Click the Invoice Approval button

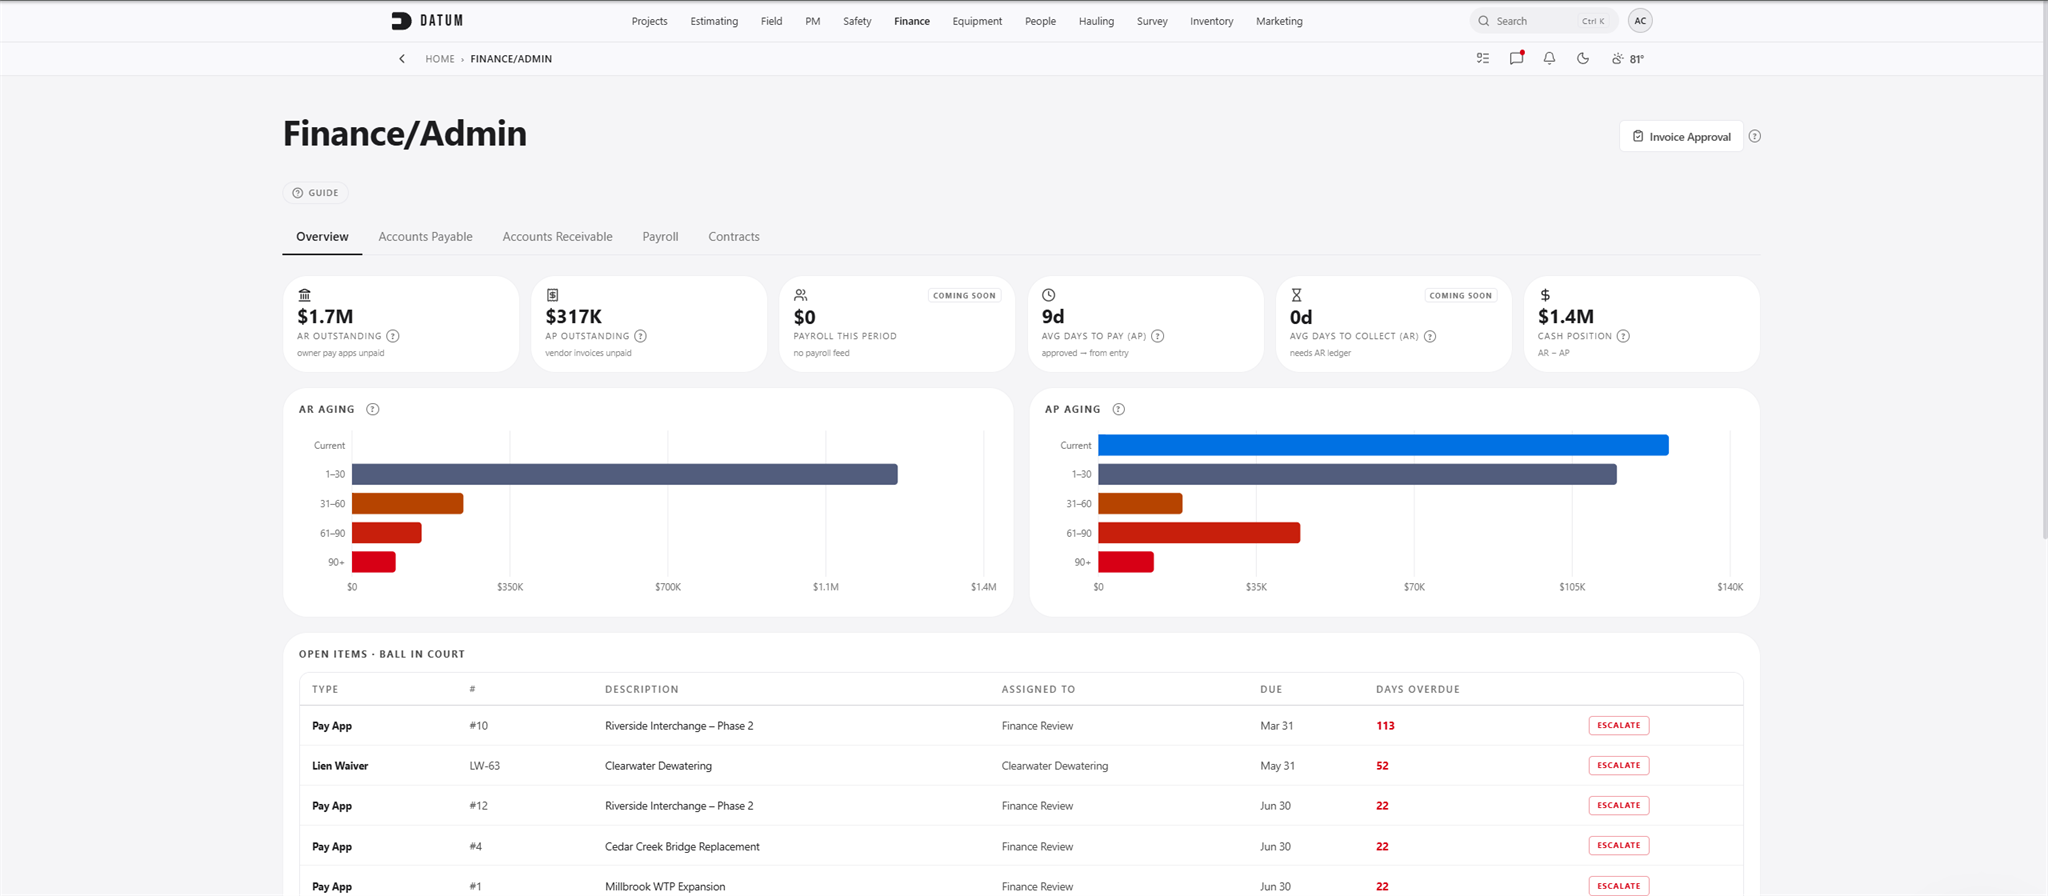click(x=1681, y=137)
